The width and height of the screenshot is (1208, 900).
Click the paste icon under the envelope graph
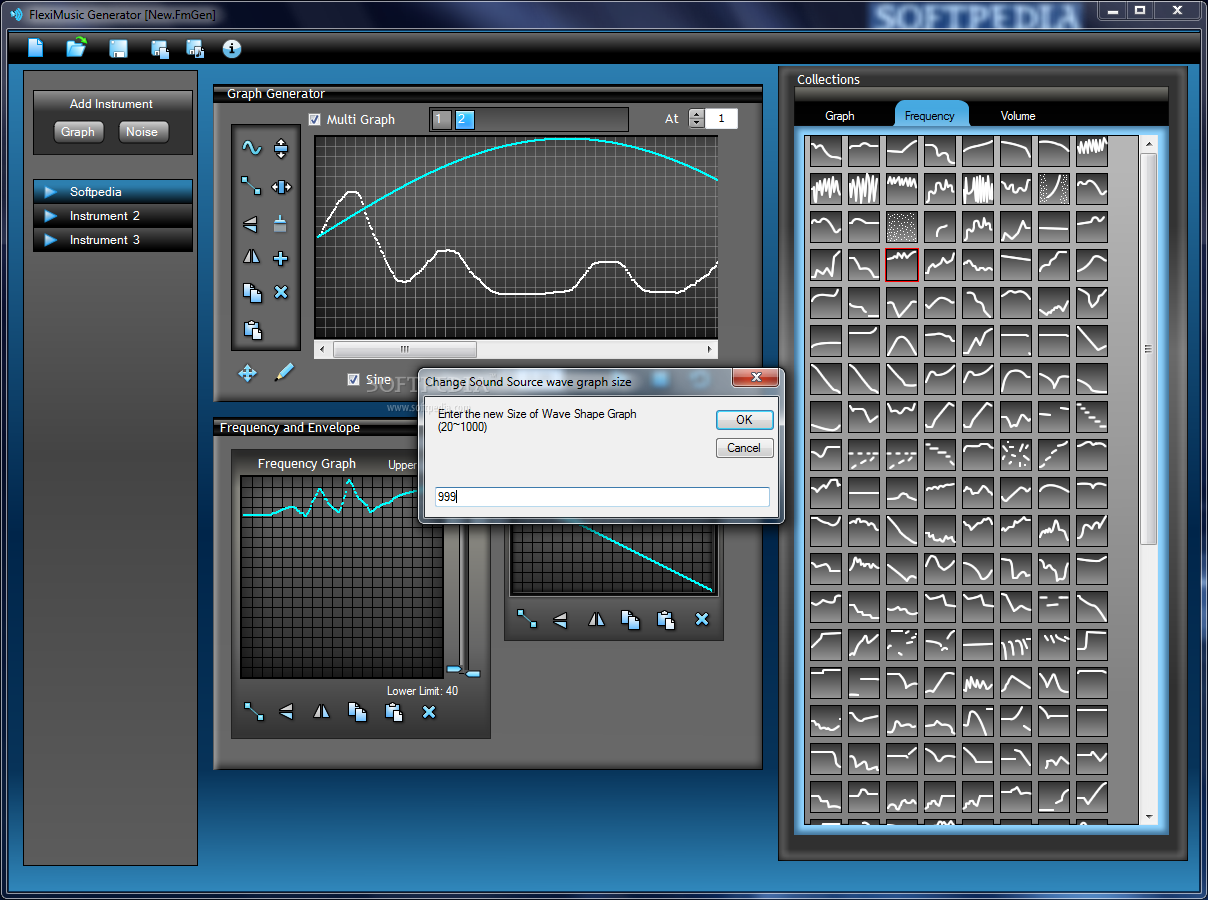(x=666, y=619)
